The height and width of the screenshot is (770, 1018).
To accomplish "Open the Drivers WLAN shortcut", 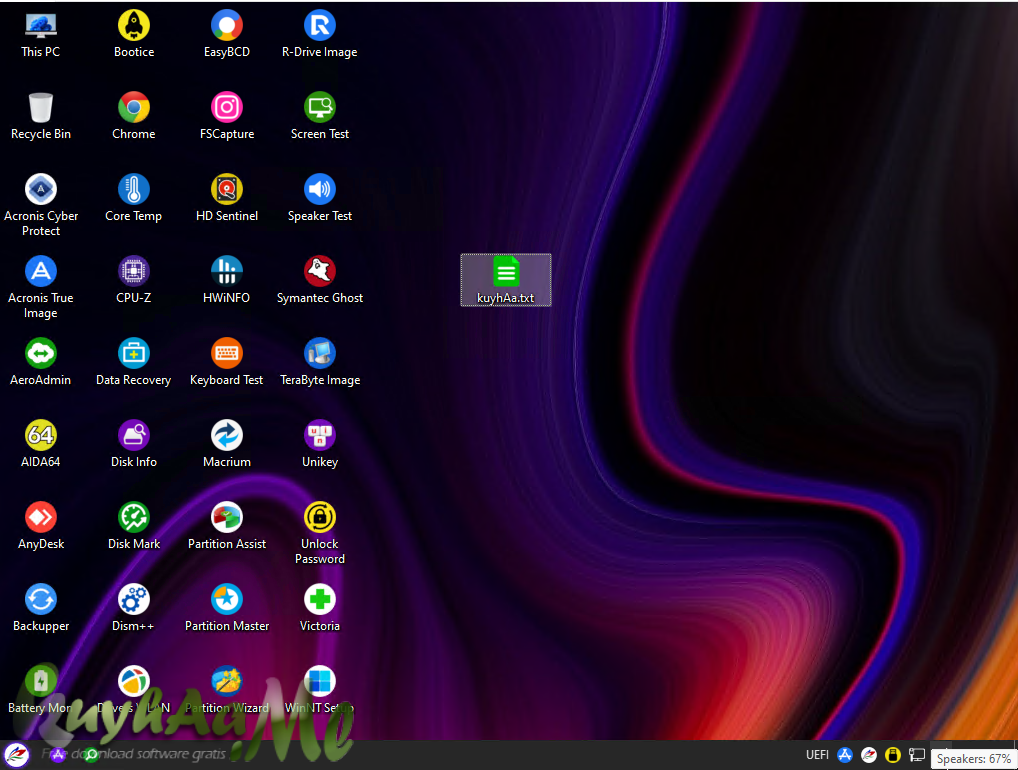I will tap(134, 691).
